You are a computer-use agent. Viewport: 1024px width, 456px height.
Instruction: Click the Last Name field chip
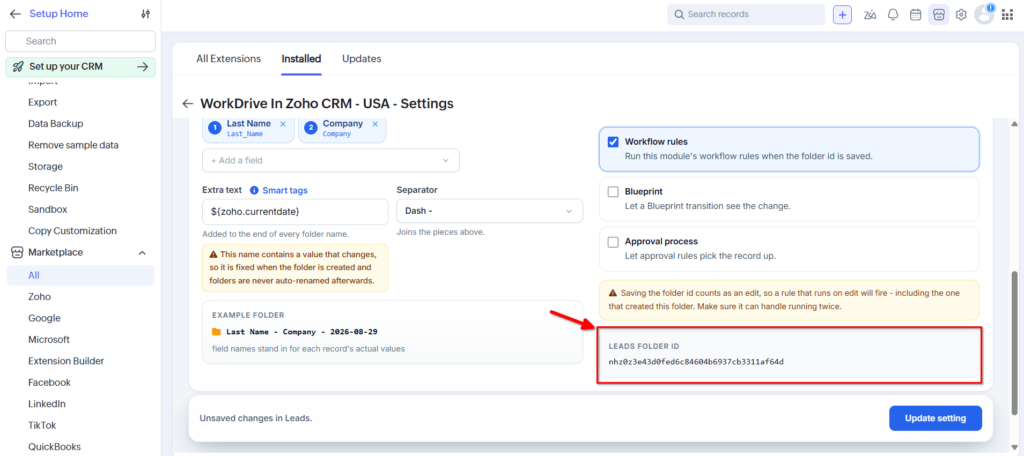point(248,128)
